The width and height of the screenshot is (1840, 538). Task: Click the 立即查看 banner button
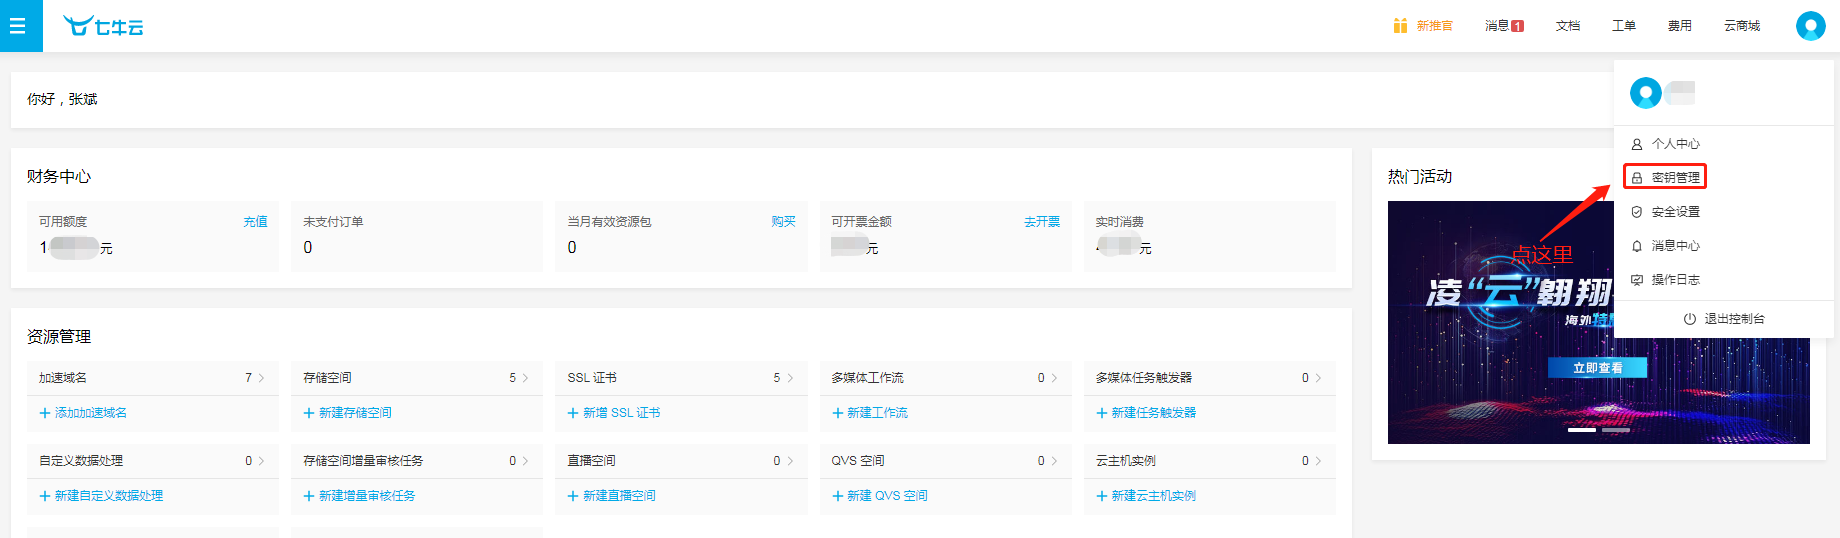point(1597,368)
